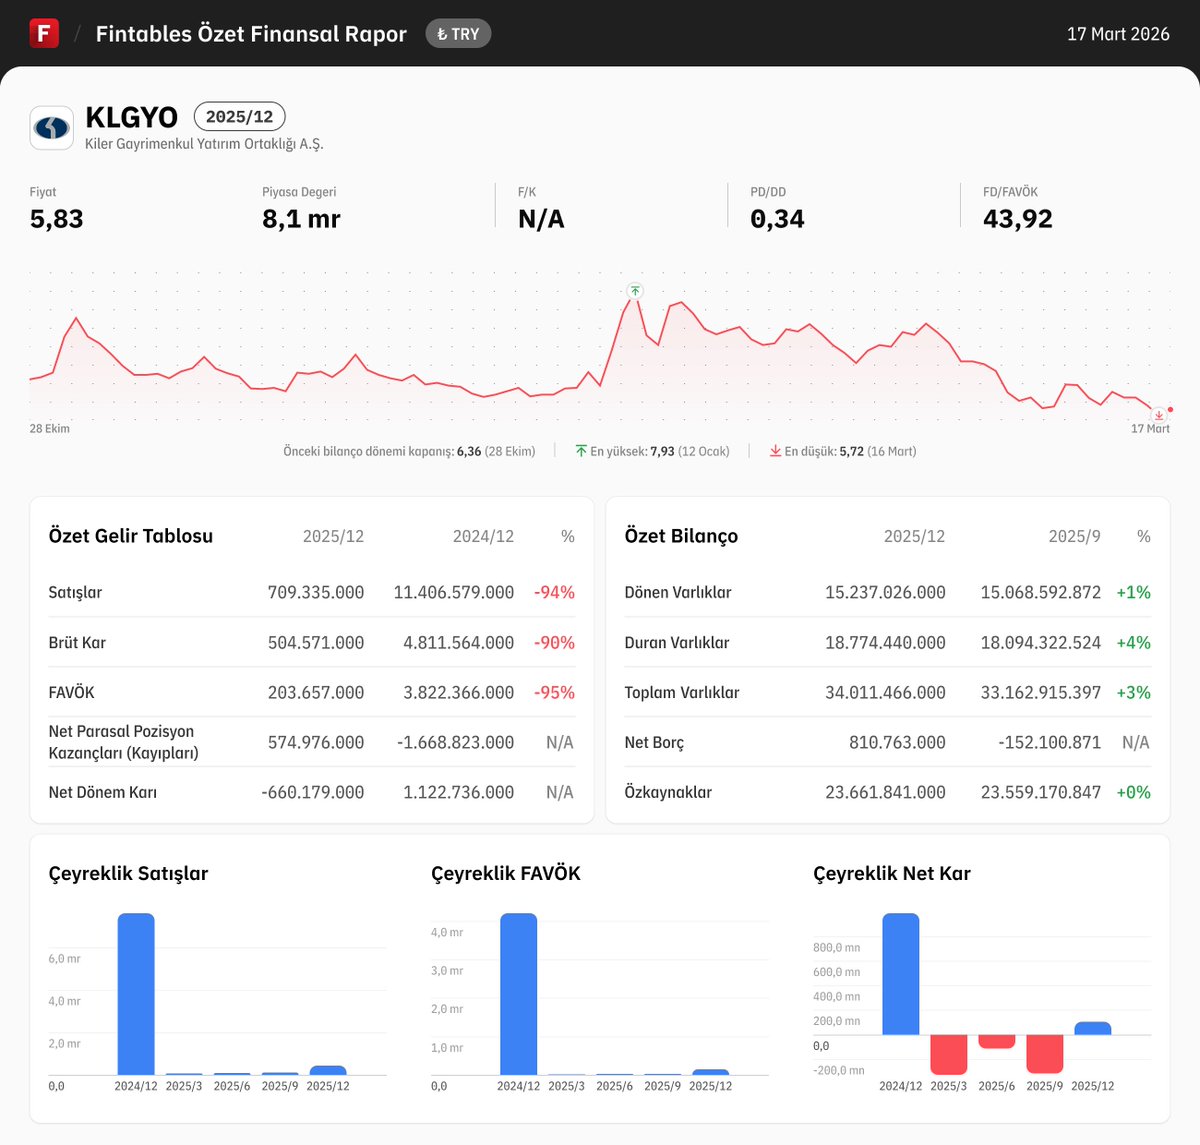
Task: Click the Net Borç row label
Action: coord(654,742)
